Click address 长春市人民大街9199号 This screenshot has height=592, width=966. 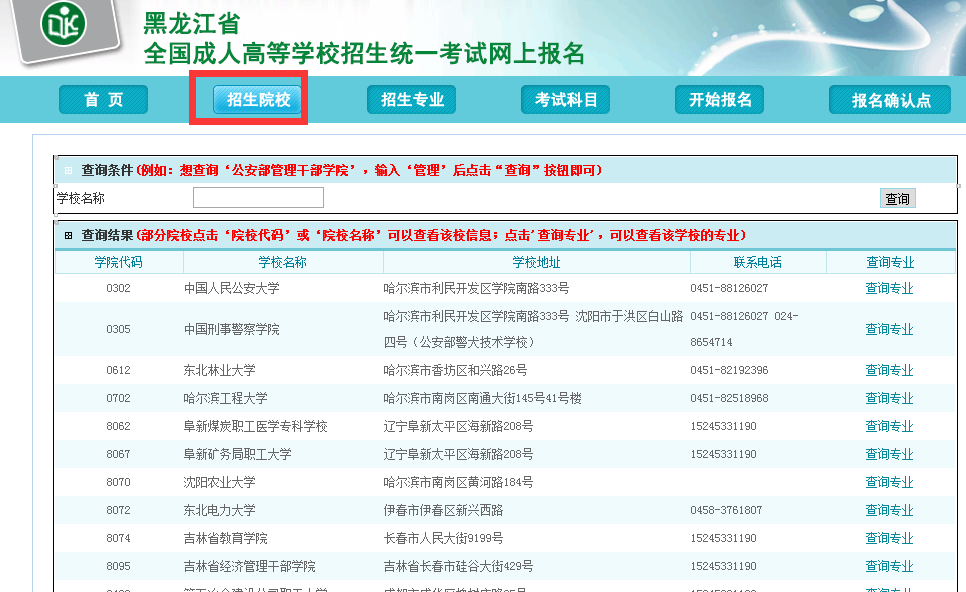pyautogui.click(x=444, y=538)
